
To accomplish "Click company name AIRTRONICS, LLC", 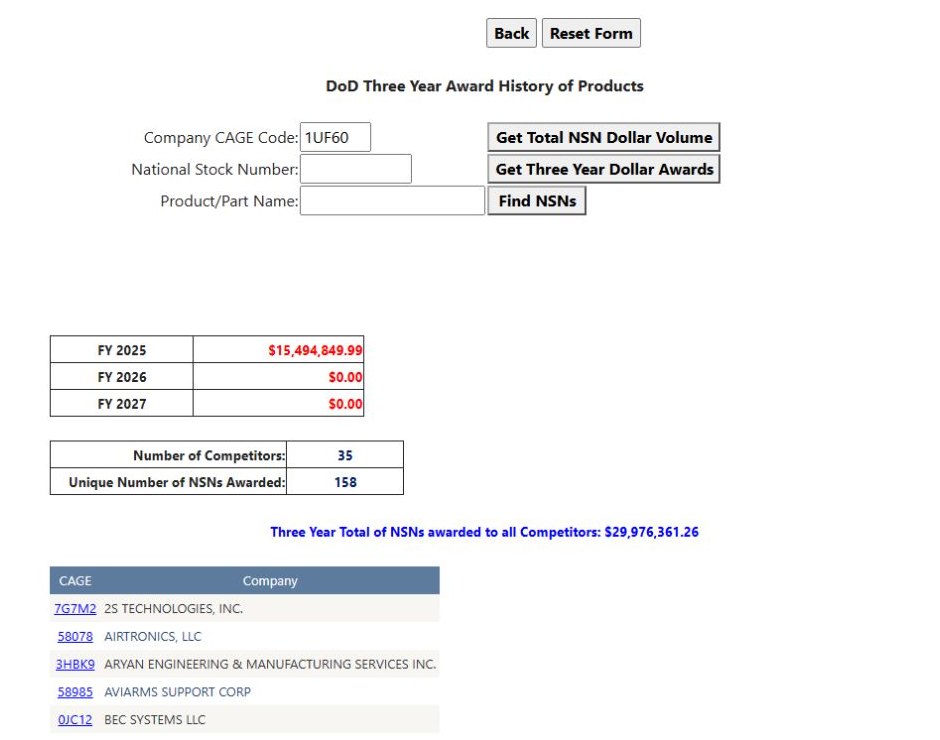I will (x=153, y=636).
